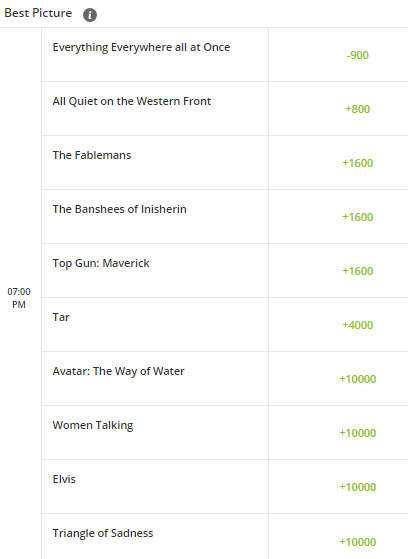The width and height of the screenshot is (408, 559).
Task: Choose Avatar: The Way of Water +10000
Action: tap(357, 379)
